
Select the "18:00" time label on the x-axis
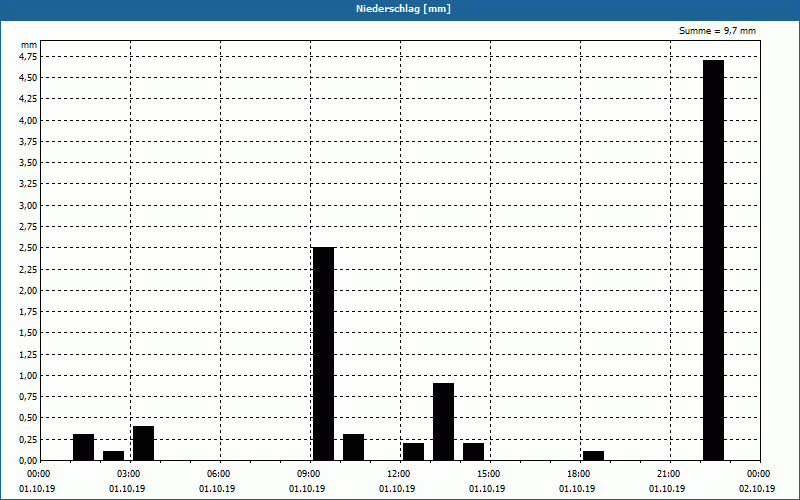pyautogui.click(x=581, y=474)
